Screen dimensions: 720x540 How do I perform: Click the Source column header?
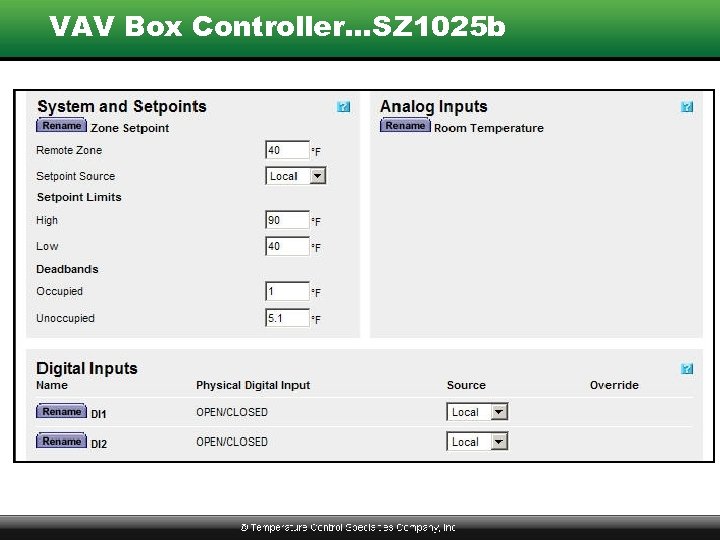(x=466, y=385)
